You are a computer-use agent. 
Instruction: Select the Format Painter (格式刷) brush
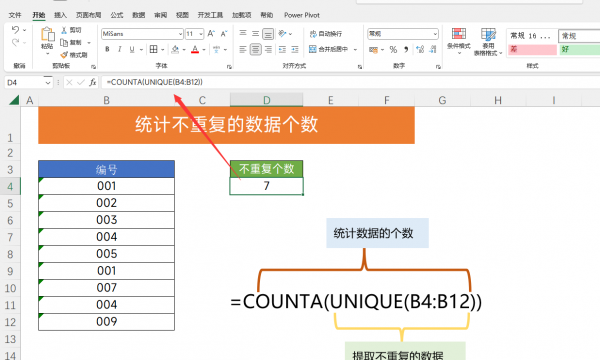click(64, 55)
